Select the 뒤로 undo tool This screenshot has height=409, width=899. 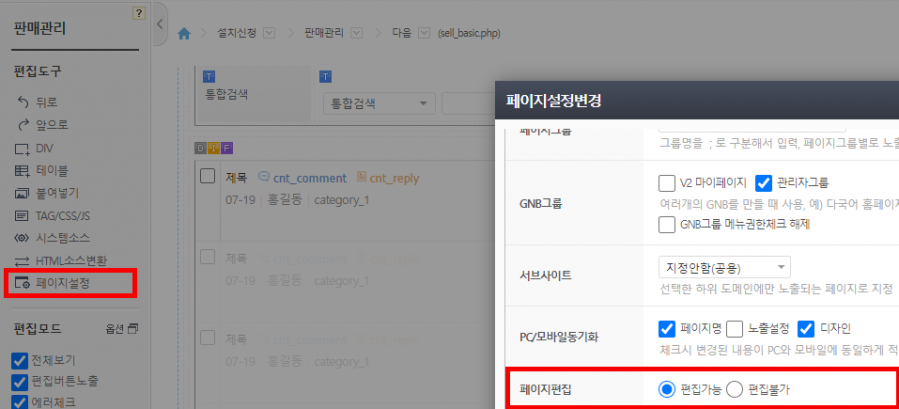(x=38, y=102)
